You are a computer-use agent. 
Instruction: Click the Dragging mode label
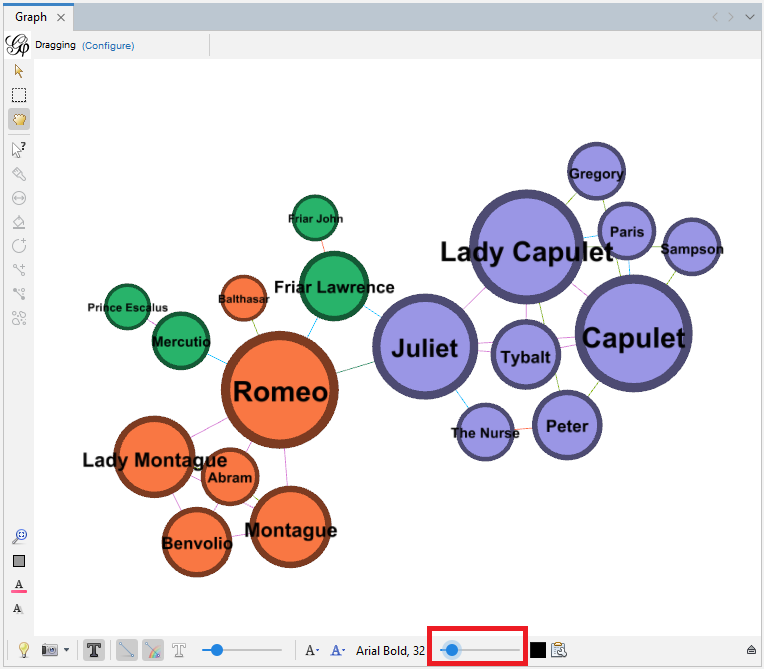point(55,45)
